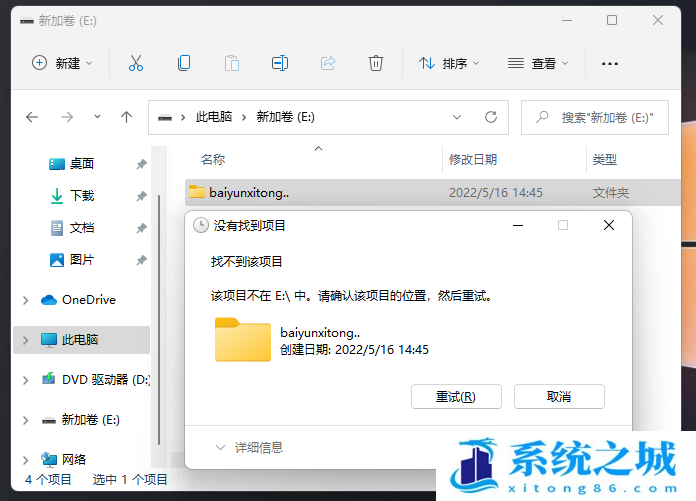Click the 重试(R) retry button
The image size is (696, 501).
(x=456, y=396)
